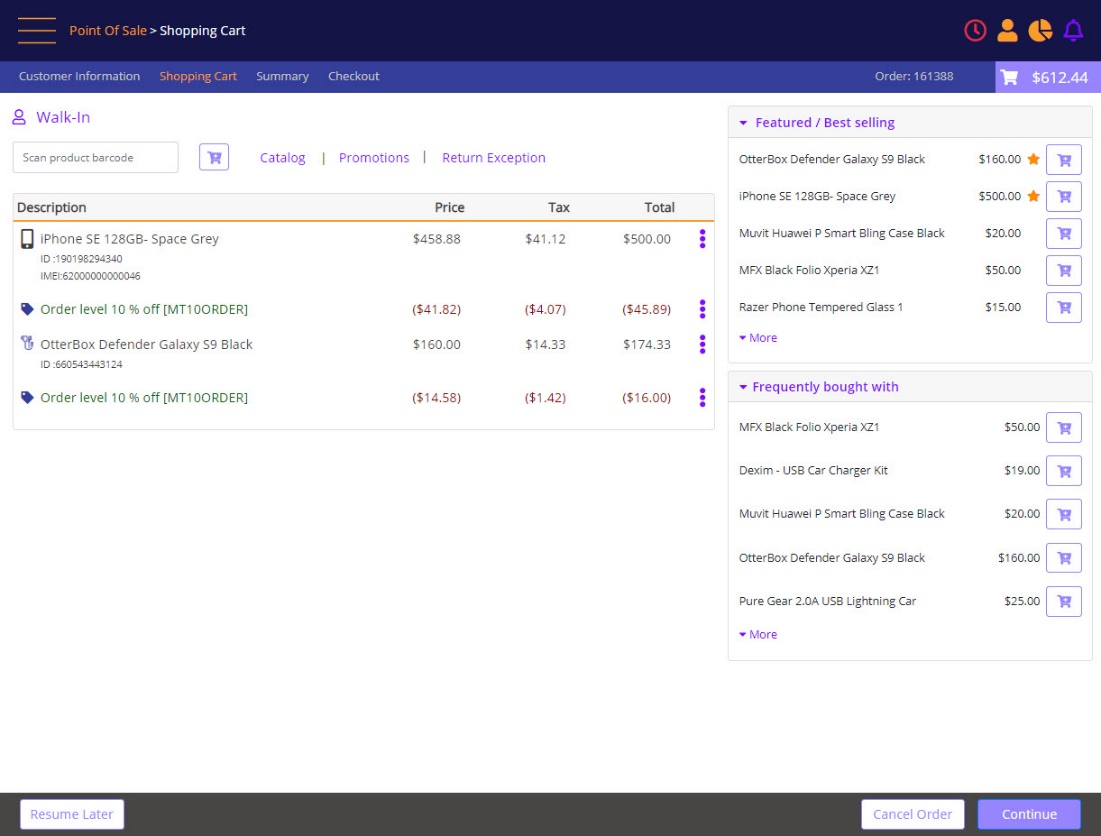
Task: Add Razer Phone Tempered Glass 1 to cart
Action: tap(1064, 307)
